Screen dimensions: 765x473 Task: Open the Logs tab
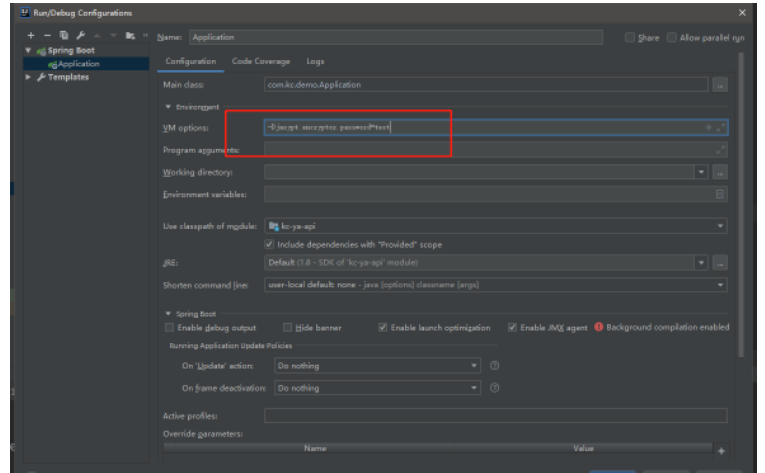(x=315, y=62)
